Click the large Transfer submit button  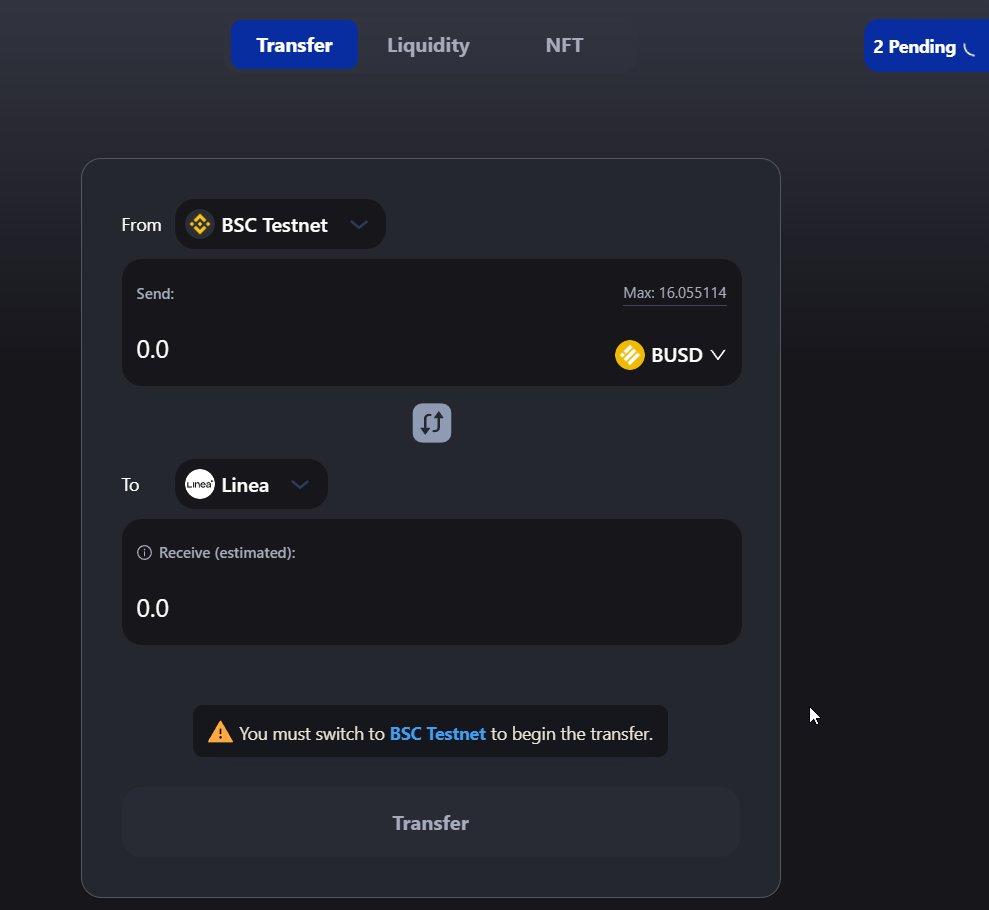point(431,822)
